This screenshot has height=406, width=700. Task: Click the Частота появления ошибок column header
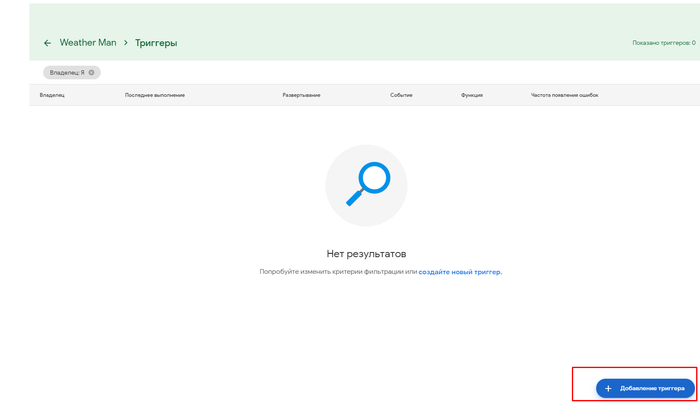point(565,95)
